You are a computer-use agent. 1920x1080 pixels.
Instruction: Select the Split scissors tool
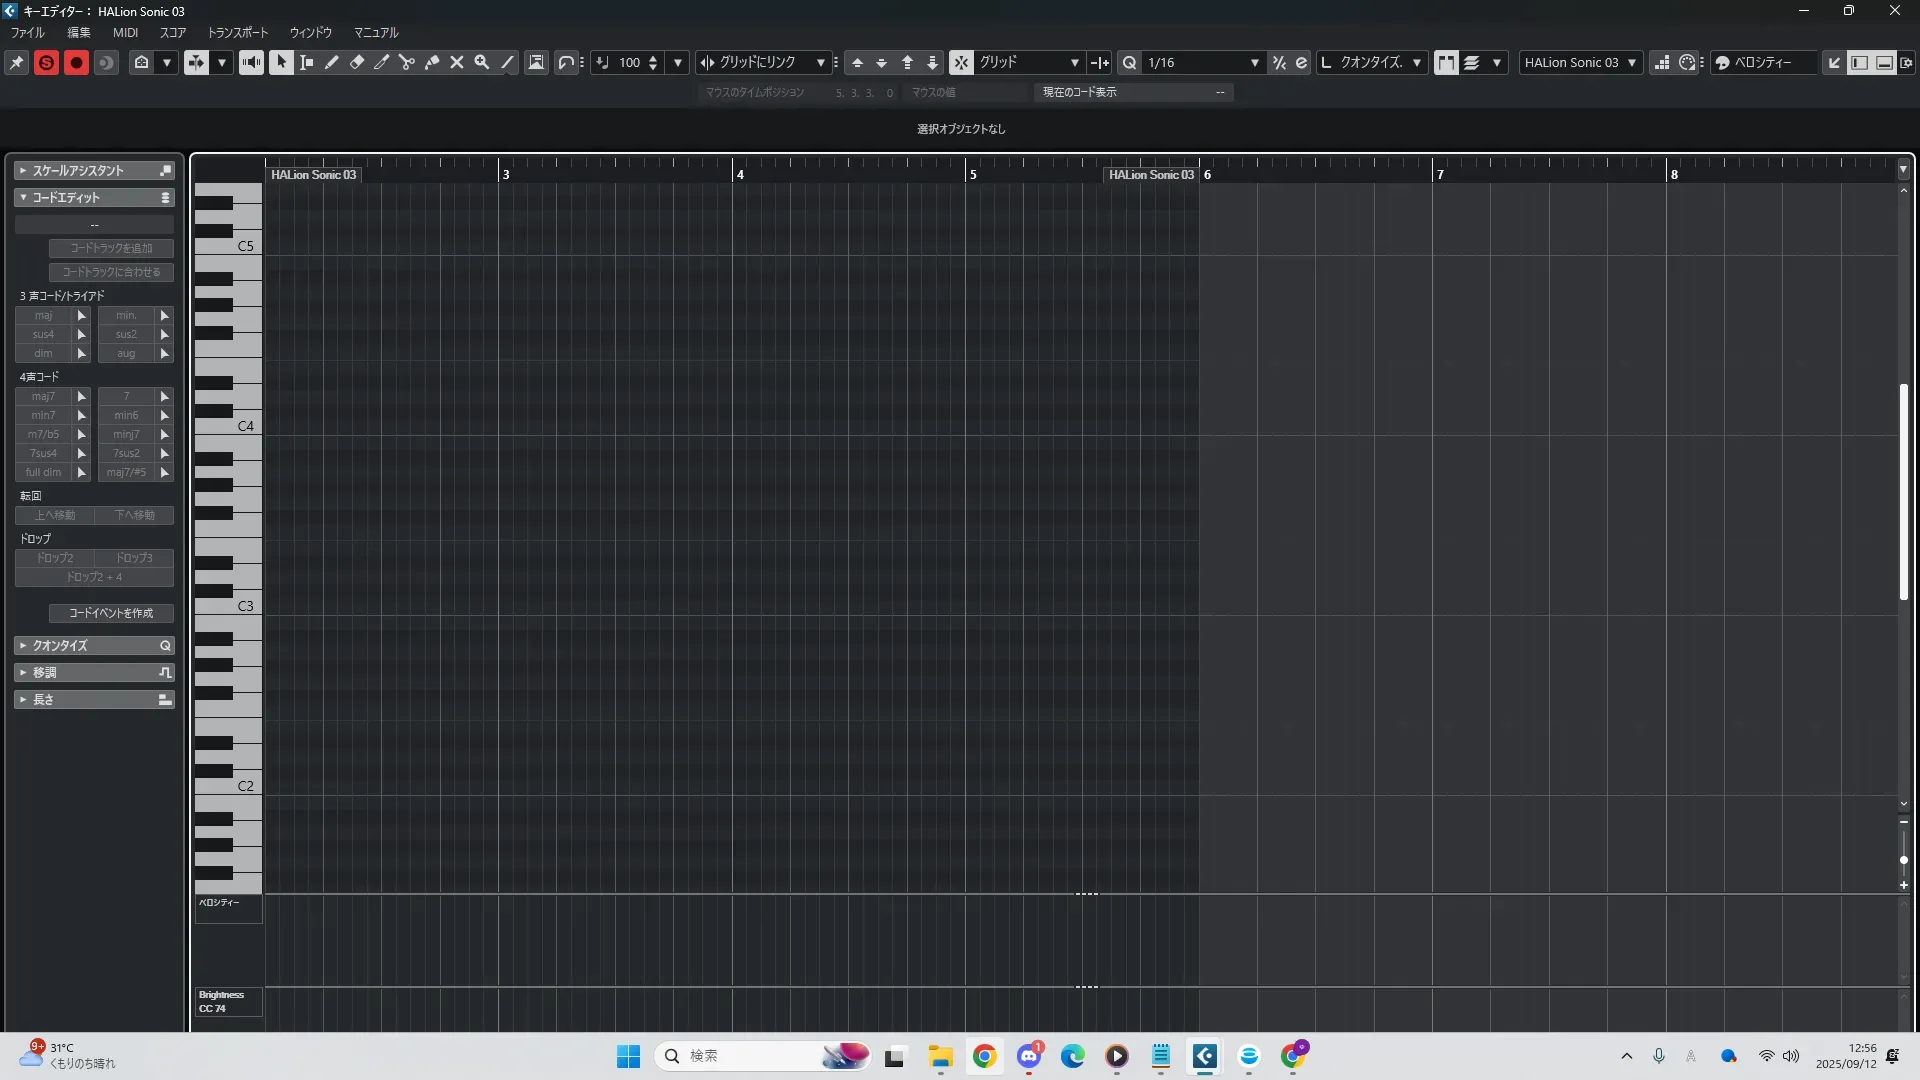(406, 62)
